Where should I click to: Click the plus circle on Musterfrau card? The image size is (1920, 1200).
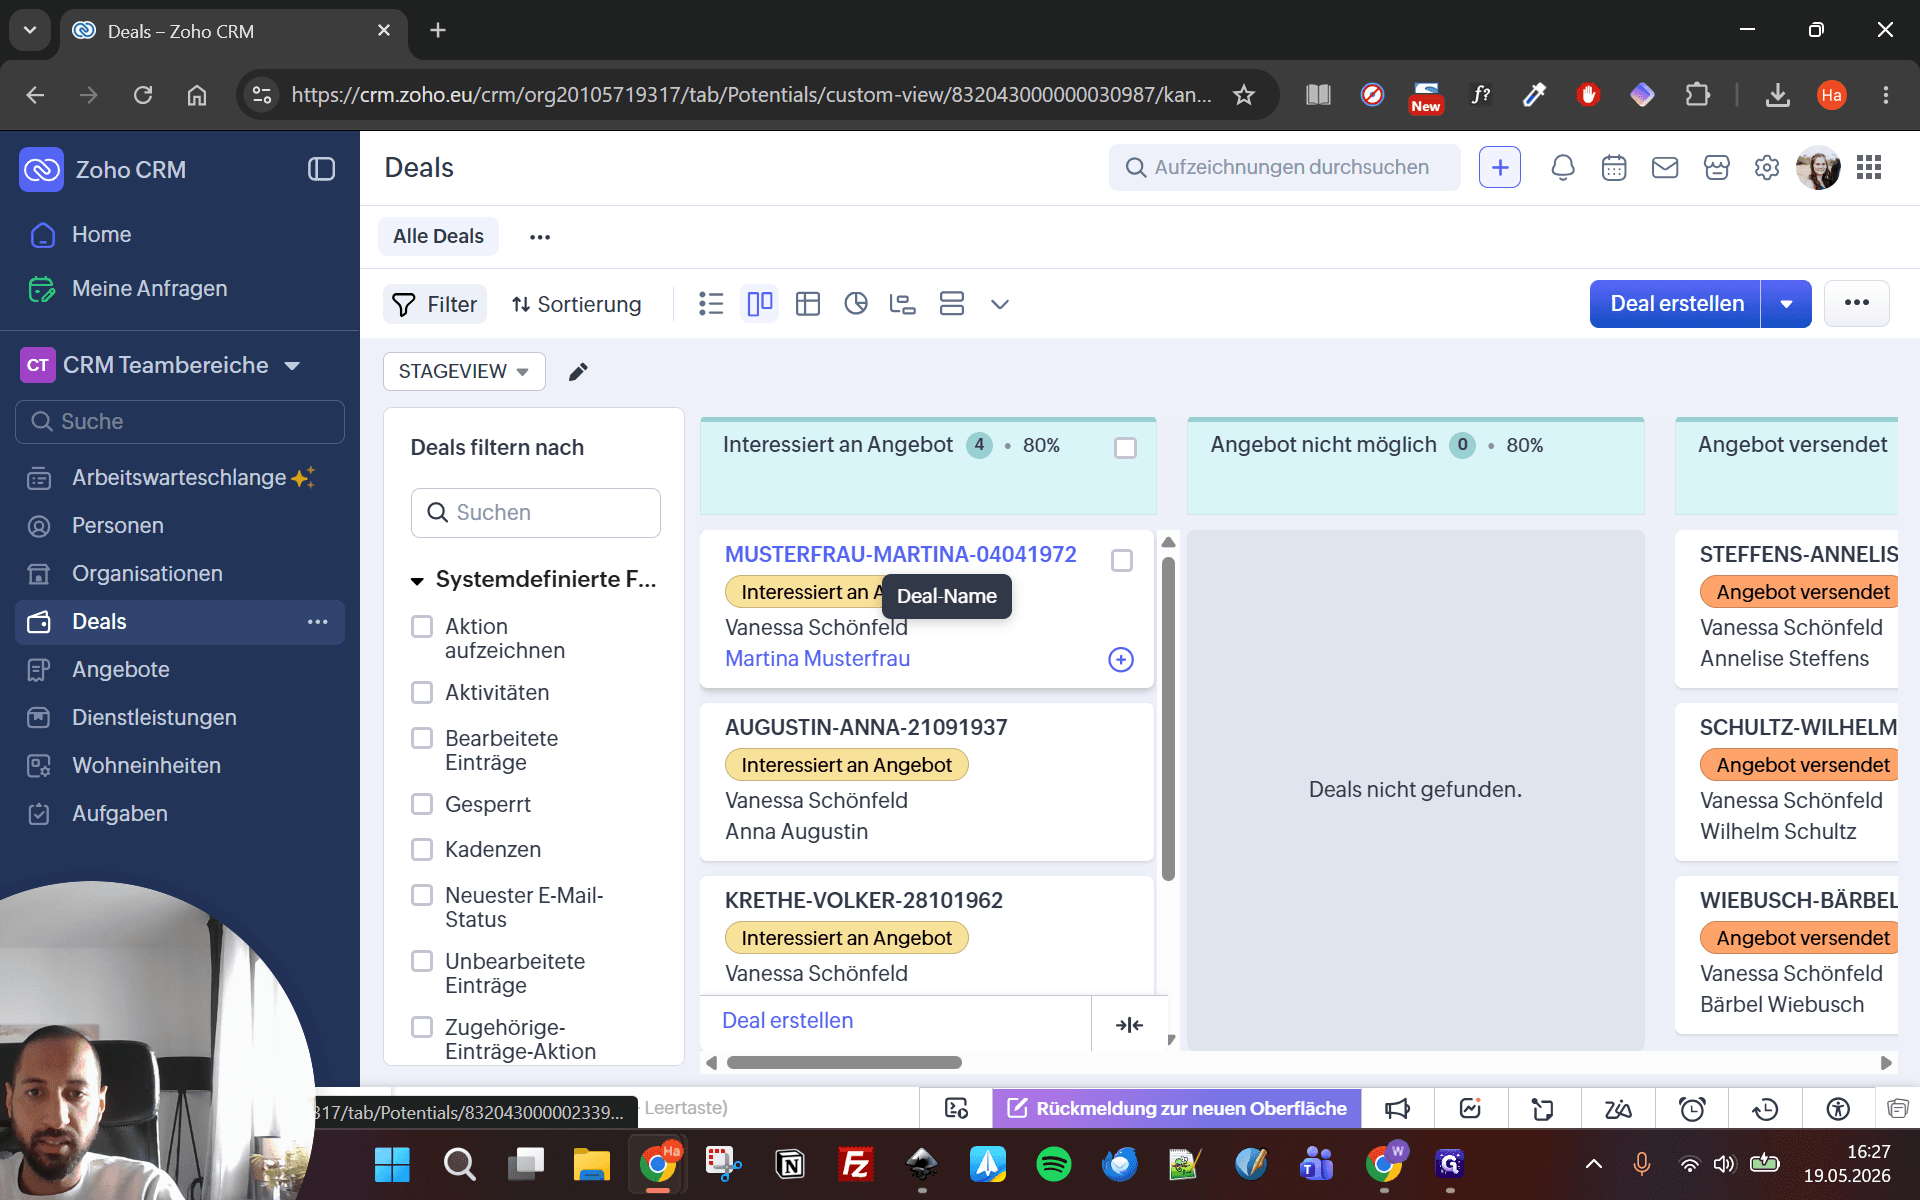(x=1121, y=660)
